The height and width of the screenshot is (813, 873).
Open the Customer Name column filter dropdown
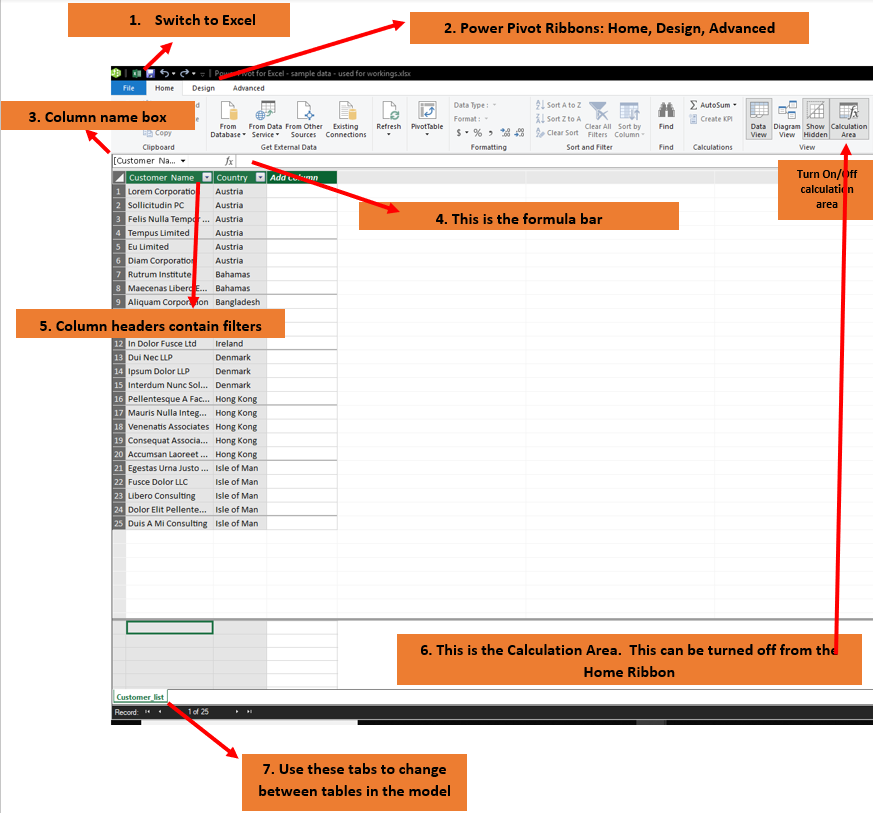point(207,178)
